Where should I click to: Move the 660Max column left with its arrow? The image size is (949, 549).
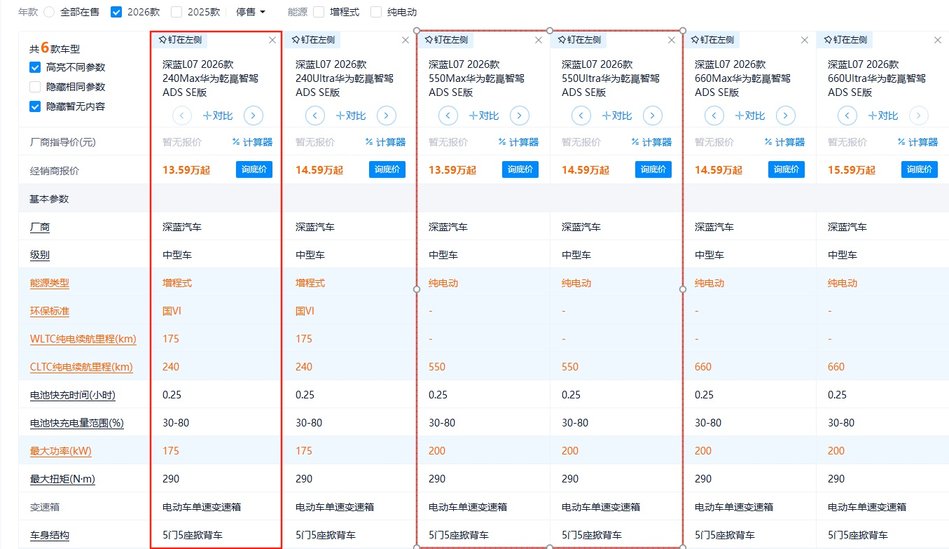tap(714, 115)
